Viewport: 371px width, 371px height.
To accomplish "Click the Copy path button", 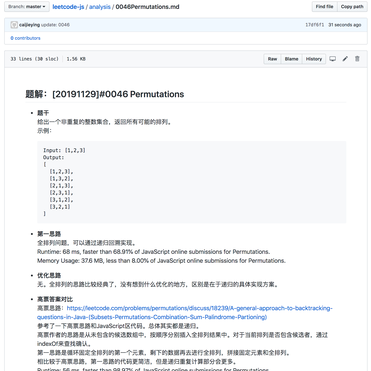I will pos(352,7).
